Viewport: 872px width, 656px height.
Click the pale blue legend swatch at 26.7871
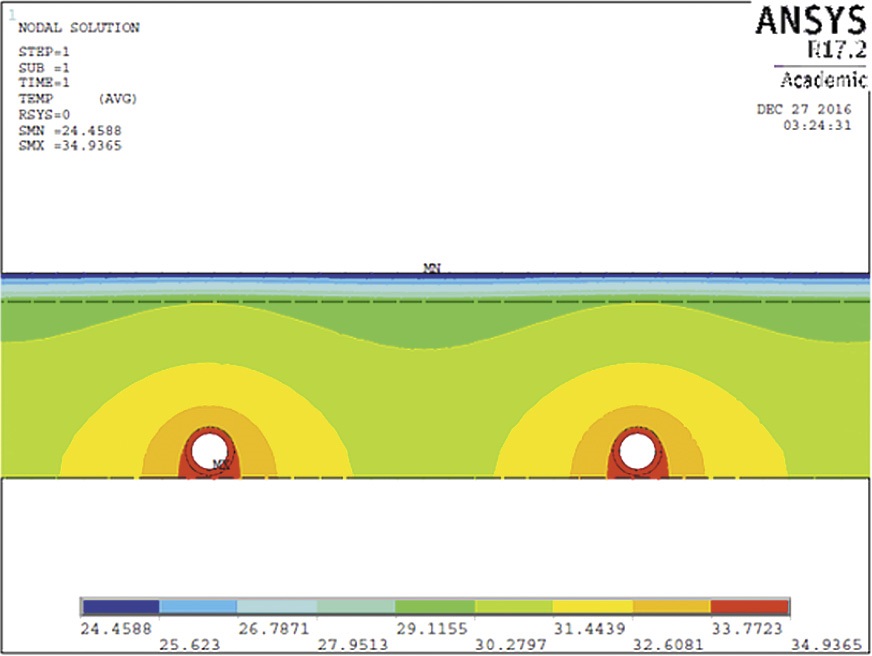click(x=277, y=607)
